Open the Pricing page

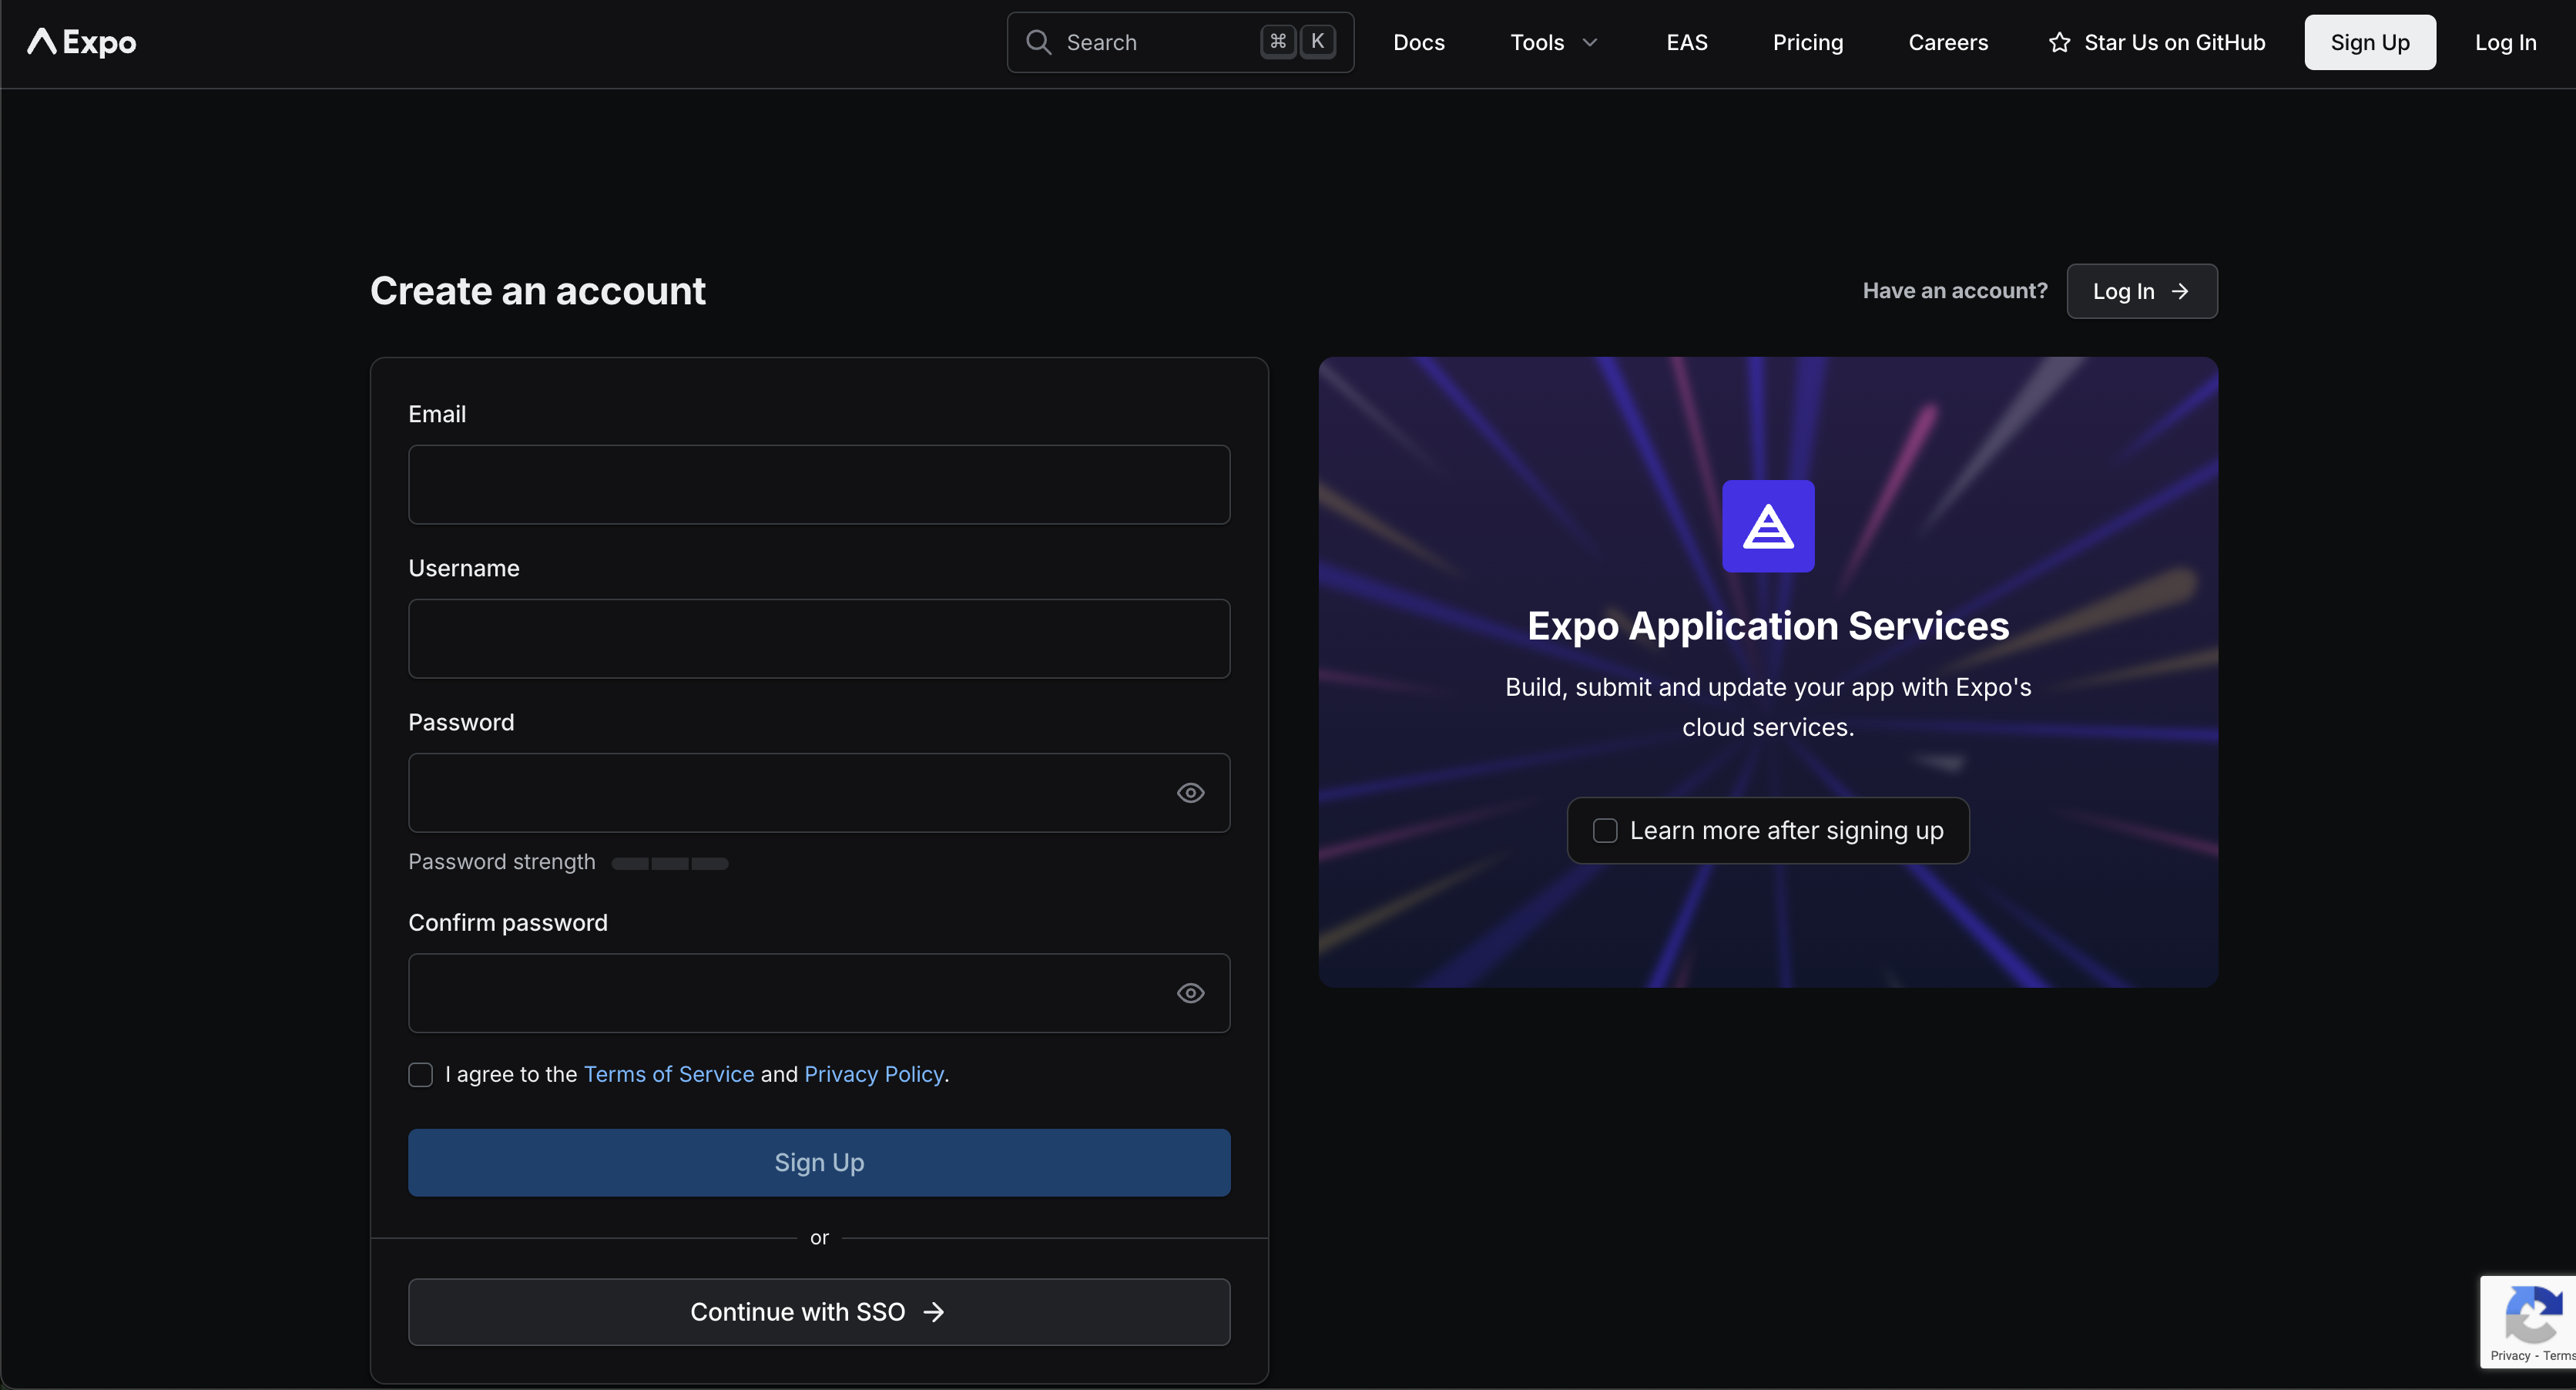point(1808,42)
